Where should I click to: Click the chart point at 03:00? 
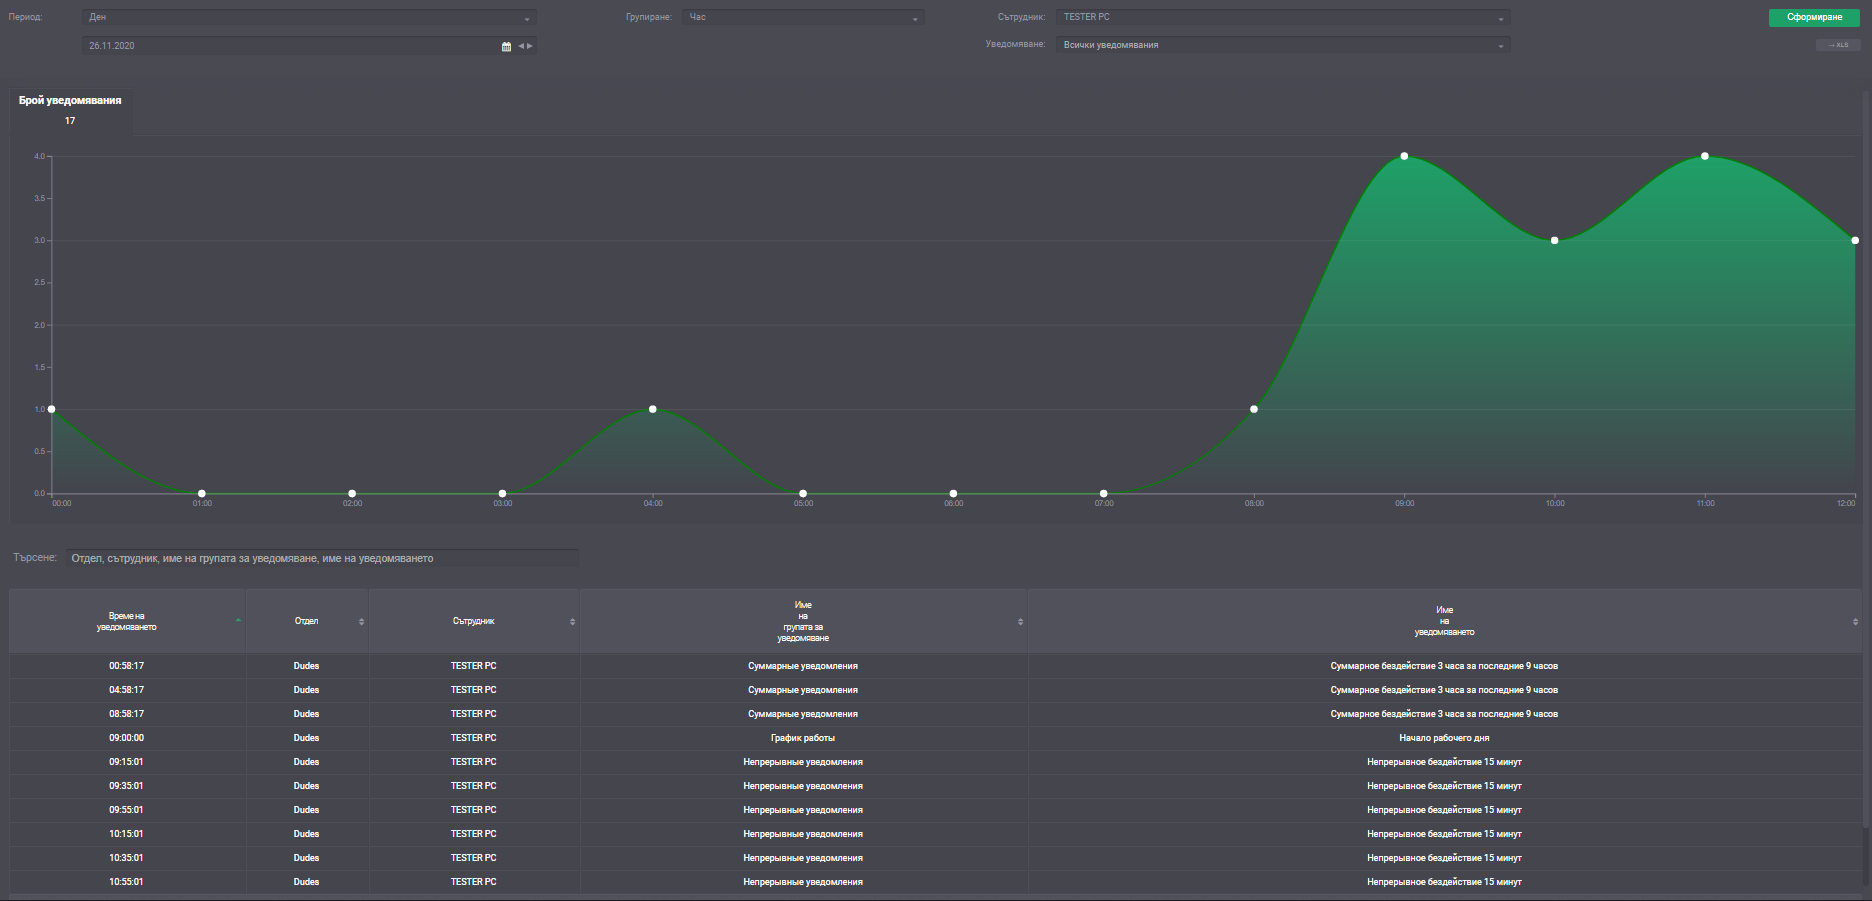point(502,493)
